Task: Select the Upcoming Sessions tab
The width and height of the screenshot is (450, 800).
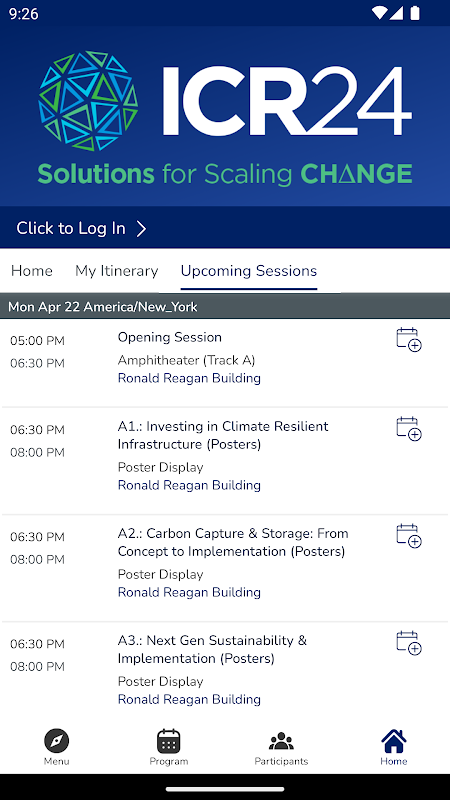Action: (249, 271)
